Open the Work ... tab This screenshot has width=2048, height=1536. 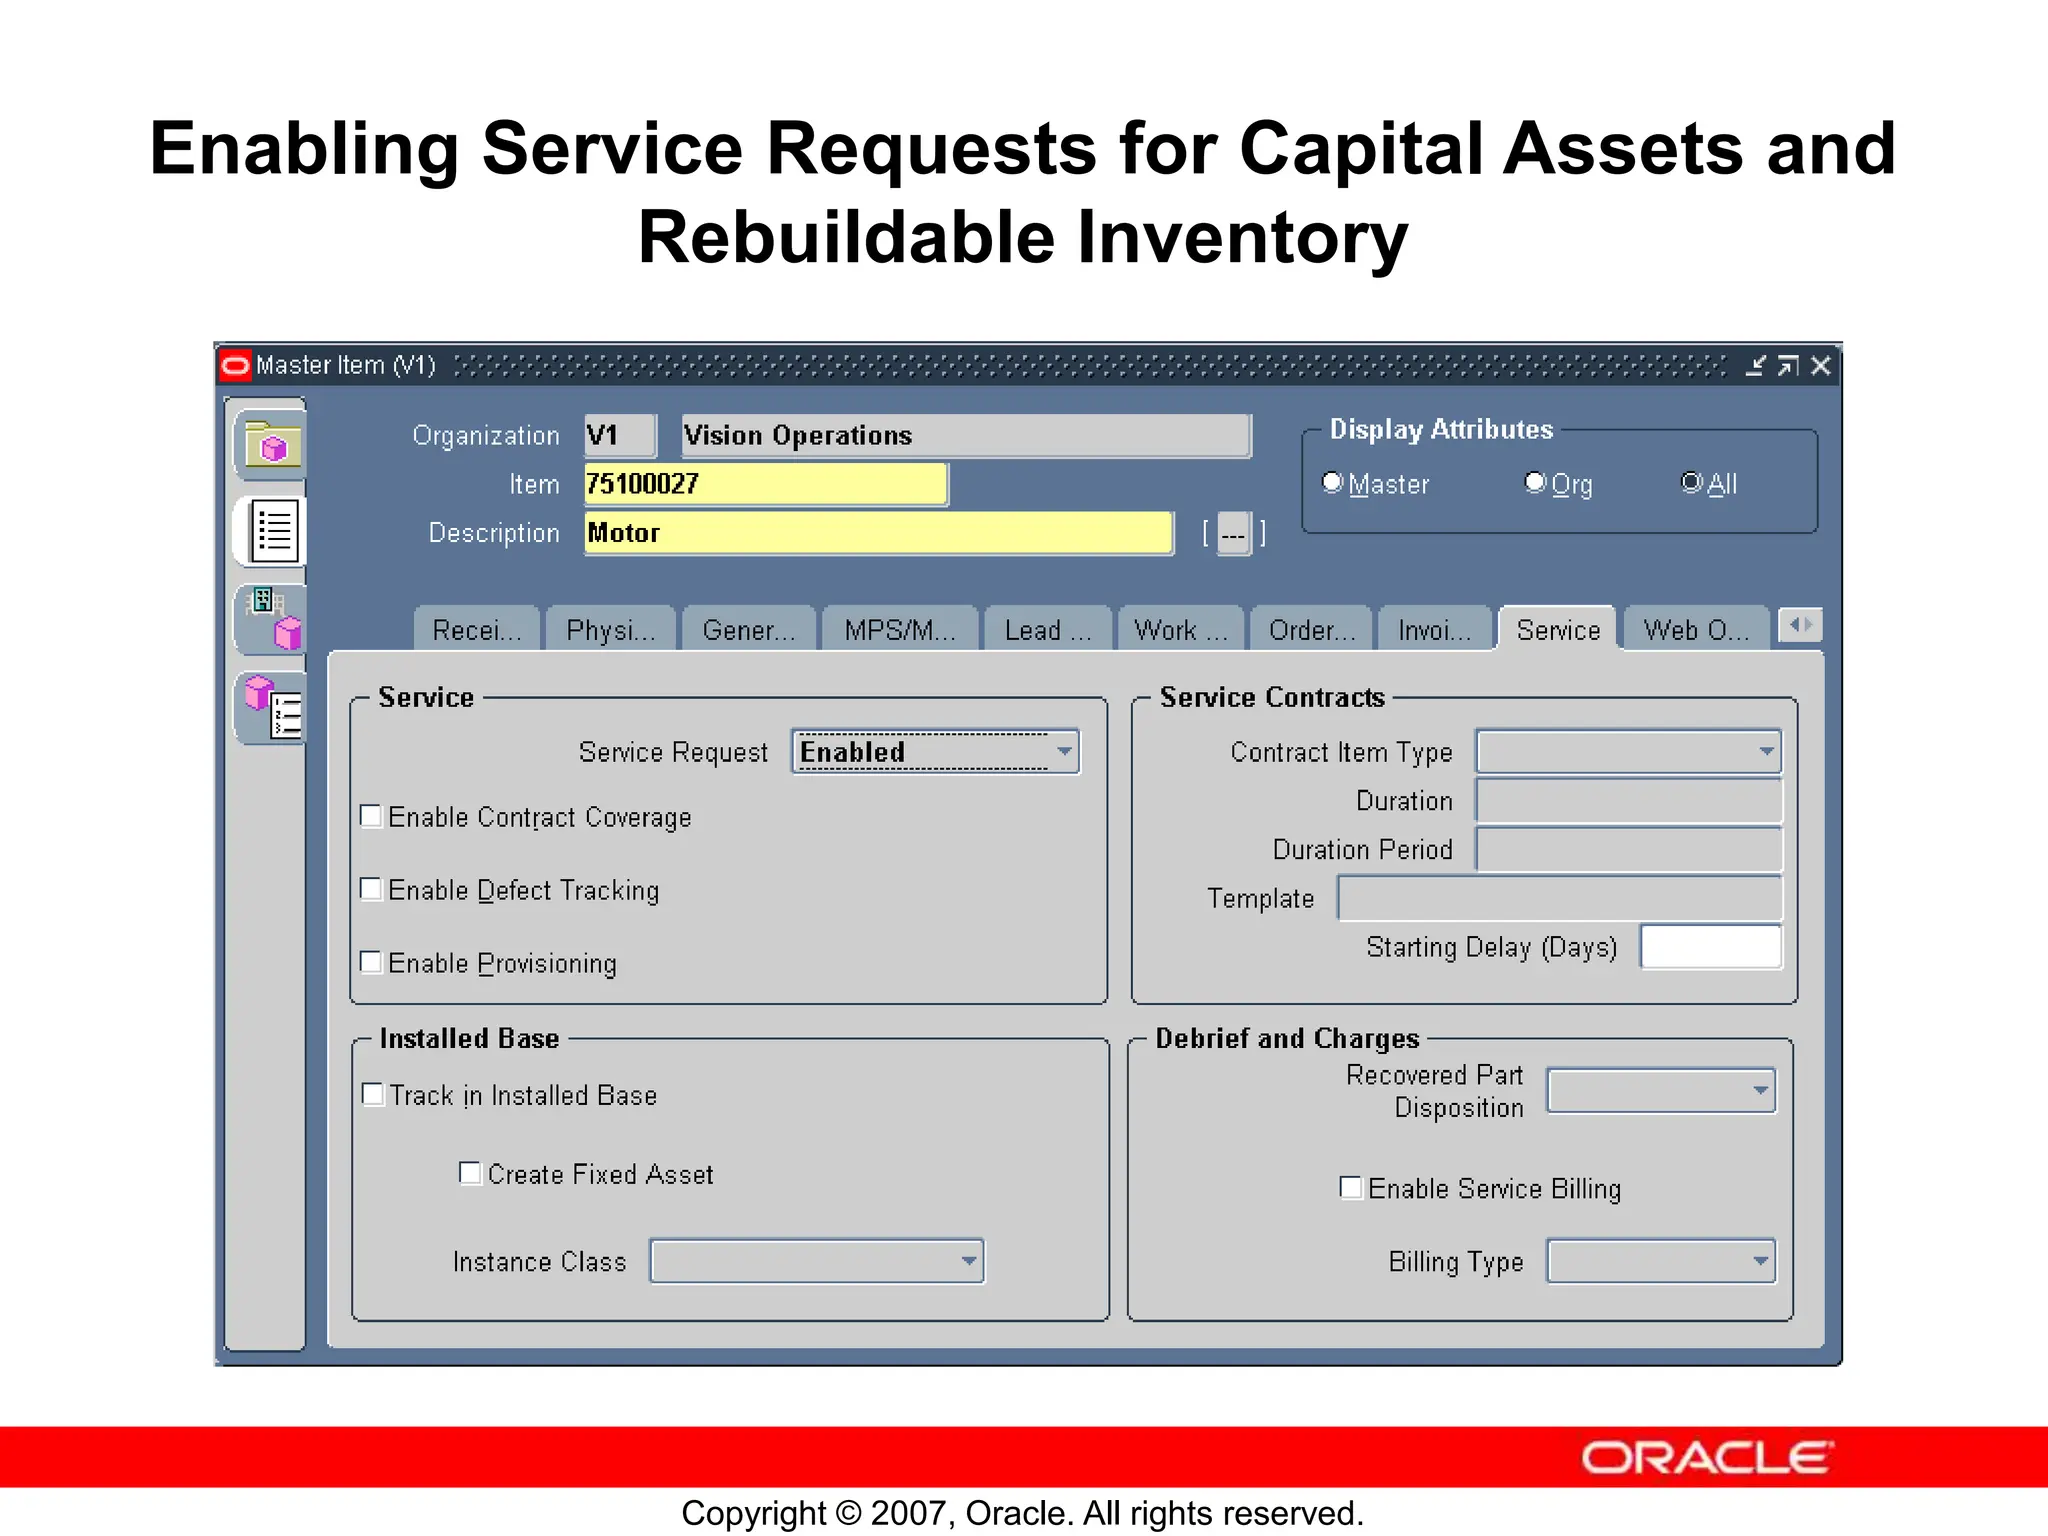click(x=1181, y=629)
